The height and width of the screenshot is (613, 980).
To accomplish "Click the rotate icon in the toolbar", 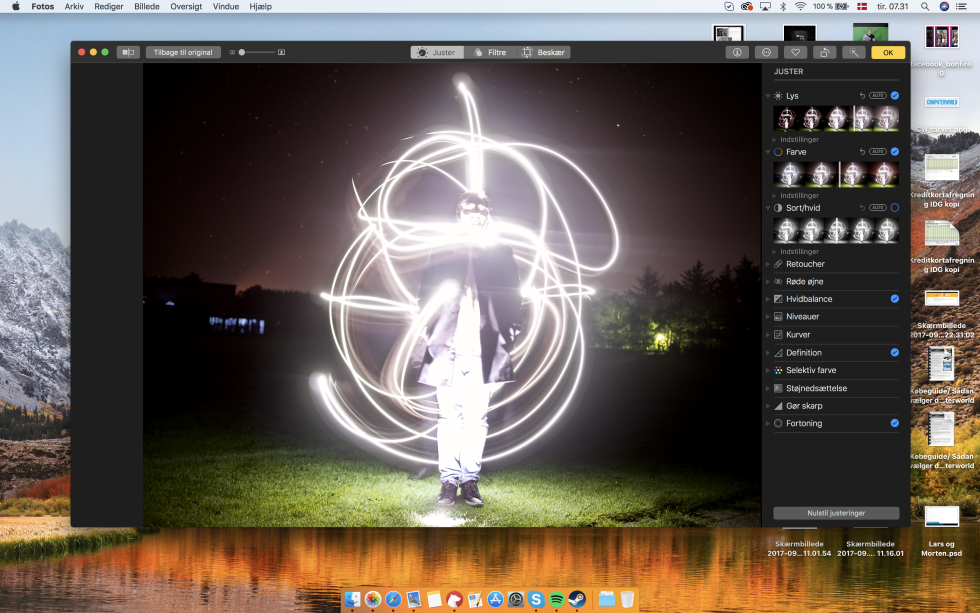I will pos(824,52).
